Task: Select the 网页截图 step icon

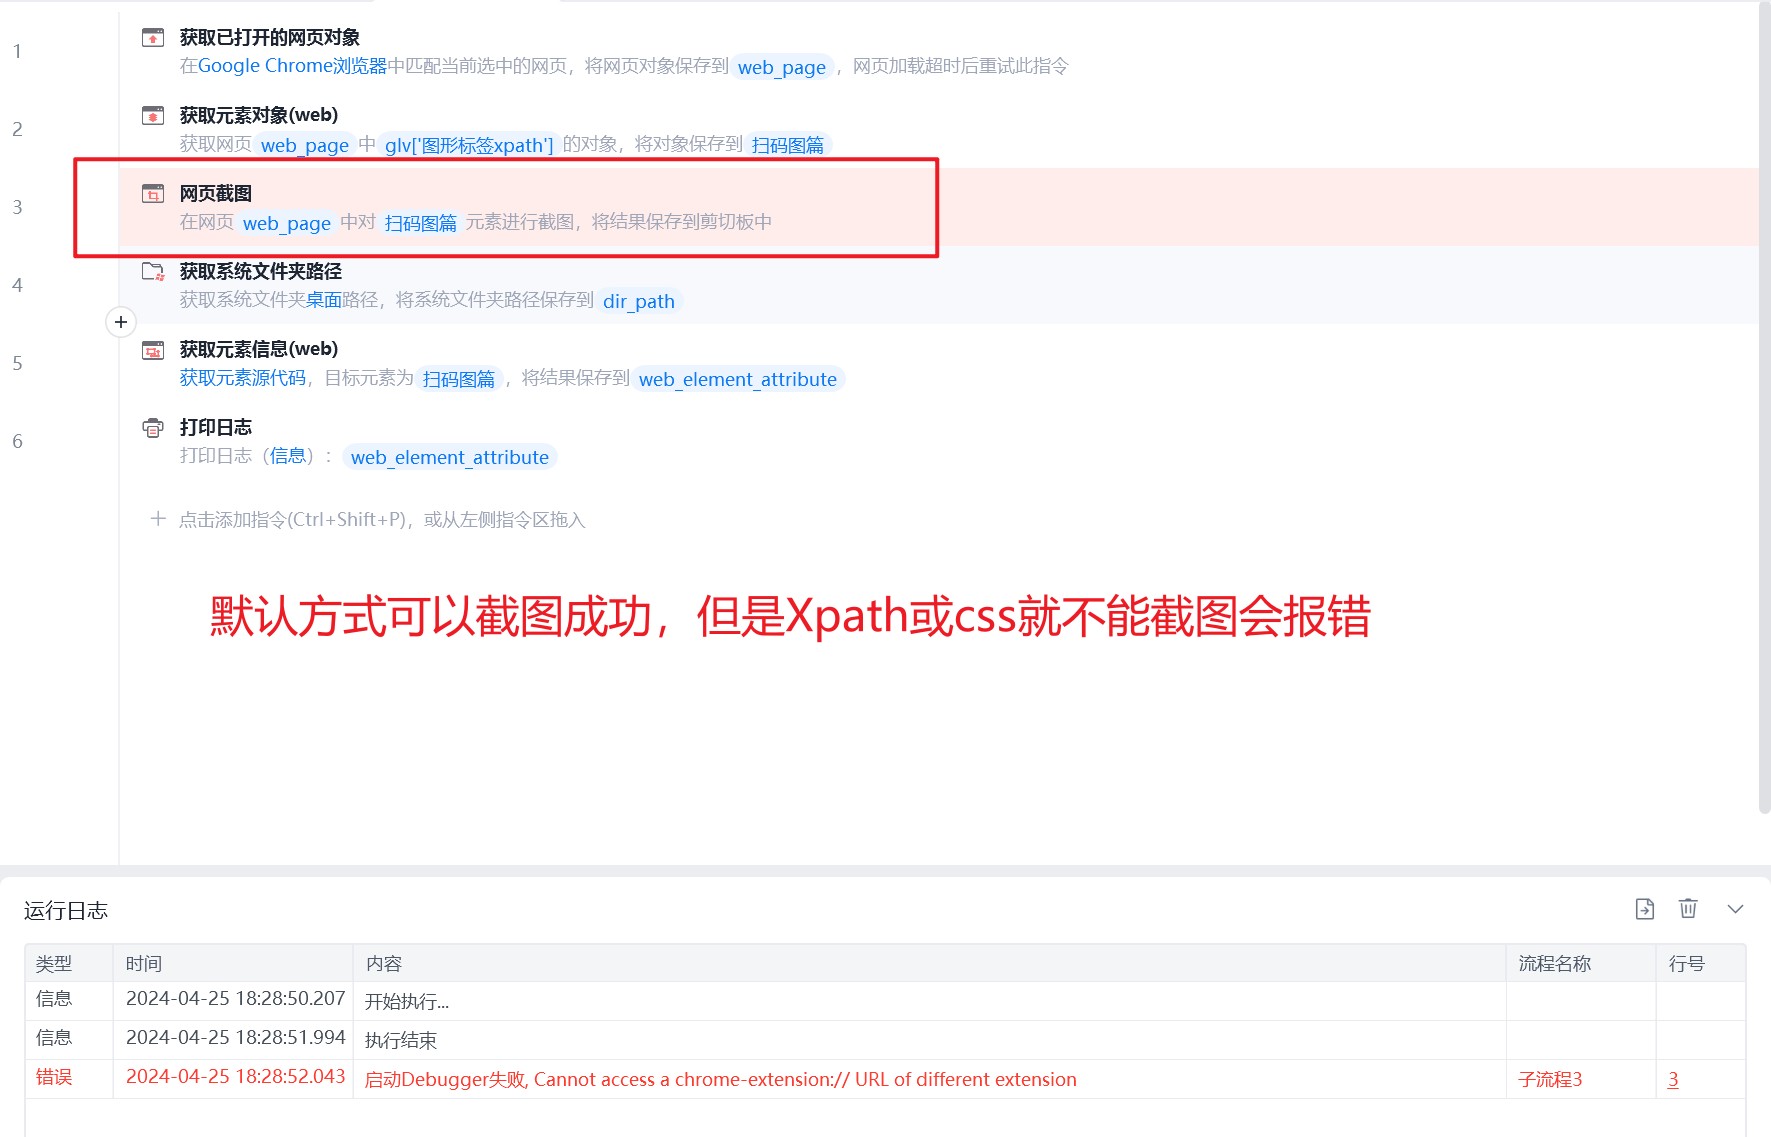Action: (153, 194)
